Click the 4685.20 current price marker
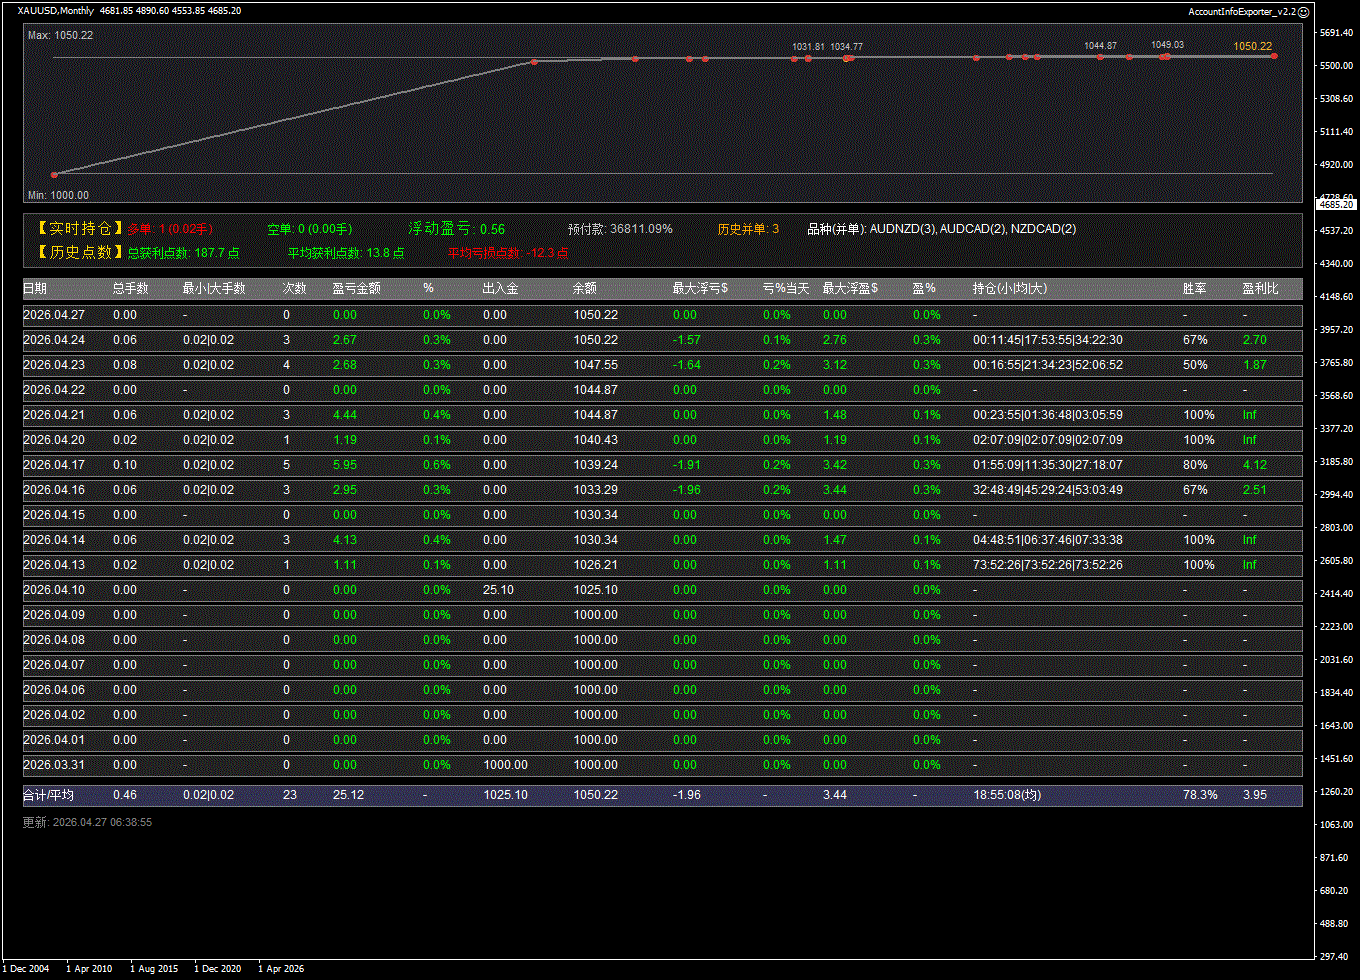 pos(1336,204)
